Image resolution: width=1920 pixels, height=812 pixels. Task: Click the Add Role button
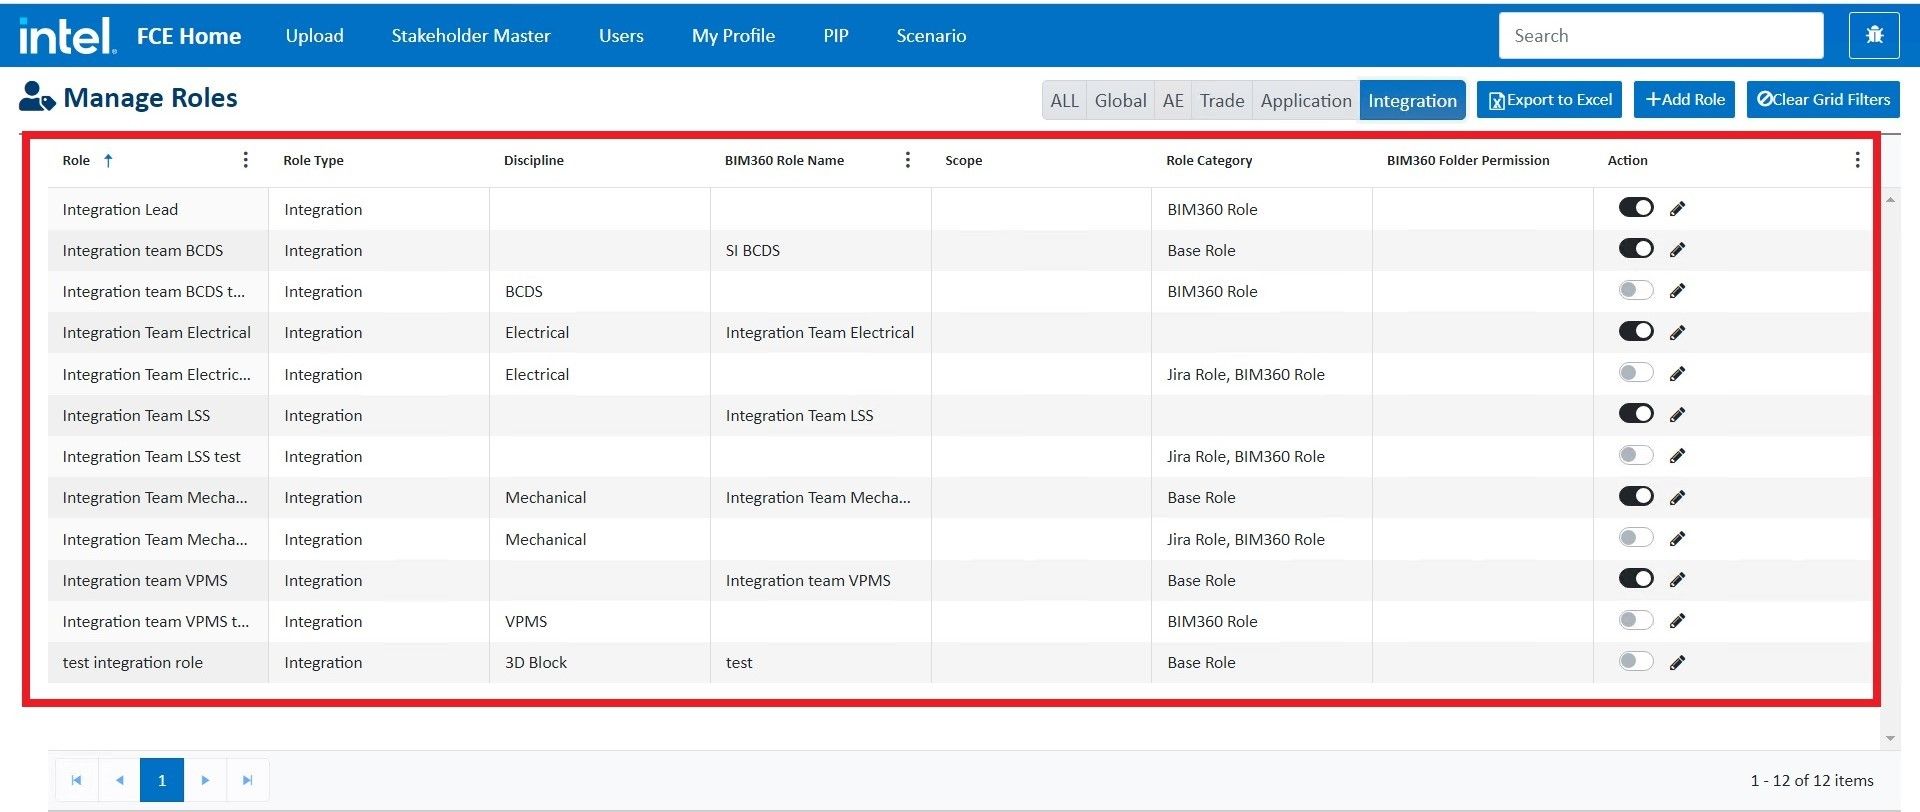pos(1684,100)
